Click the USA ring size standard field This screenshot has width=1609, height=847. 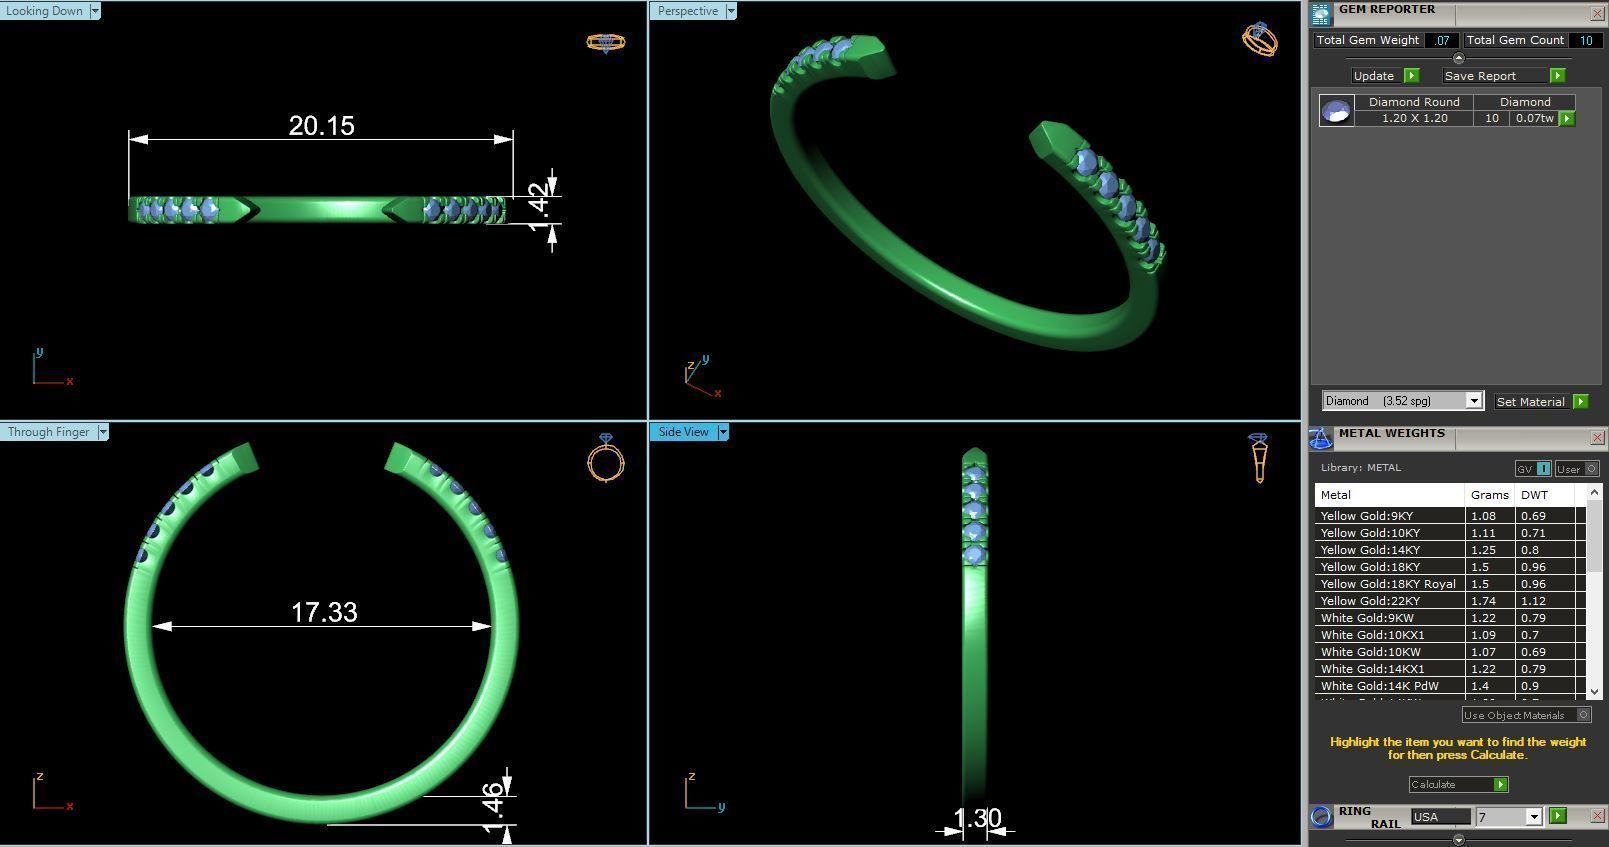[x=1440, y=817]
